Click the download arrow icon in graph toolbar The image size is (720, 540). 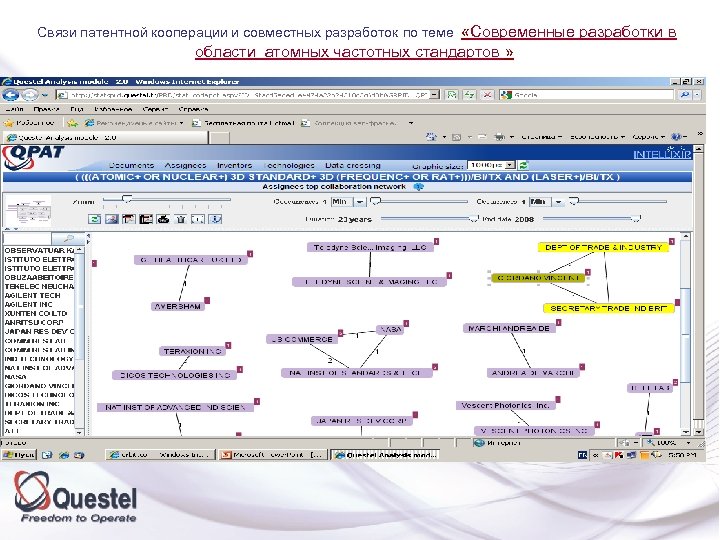[215, 219]
